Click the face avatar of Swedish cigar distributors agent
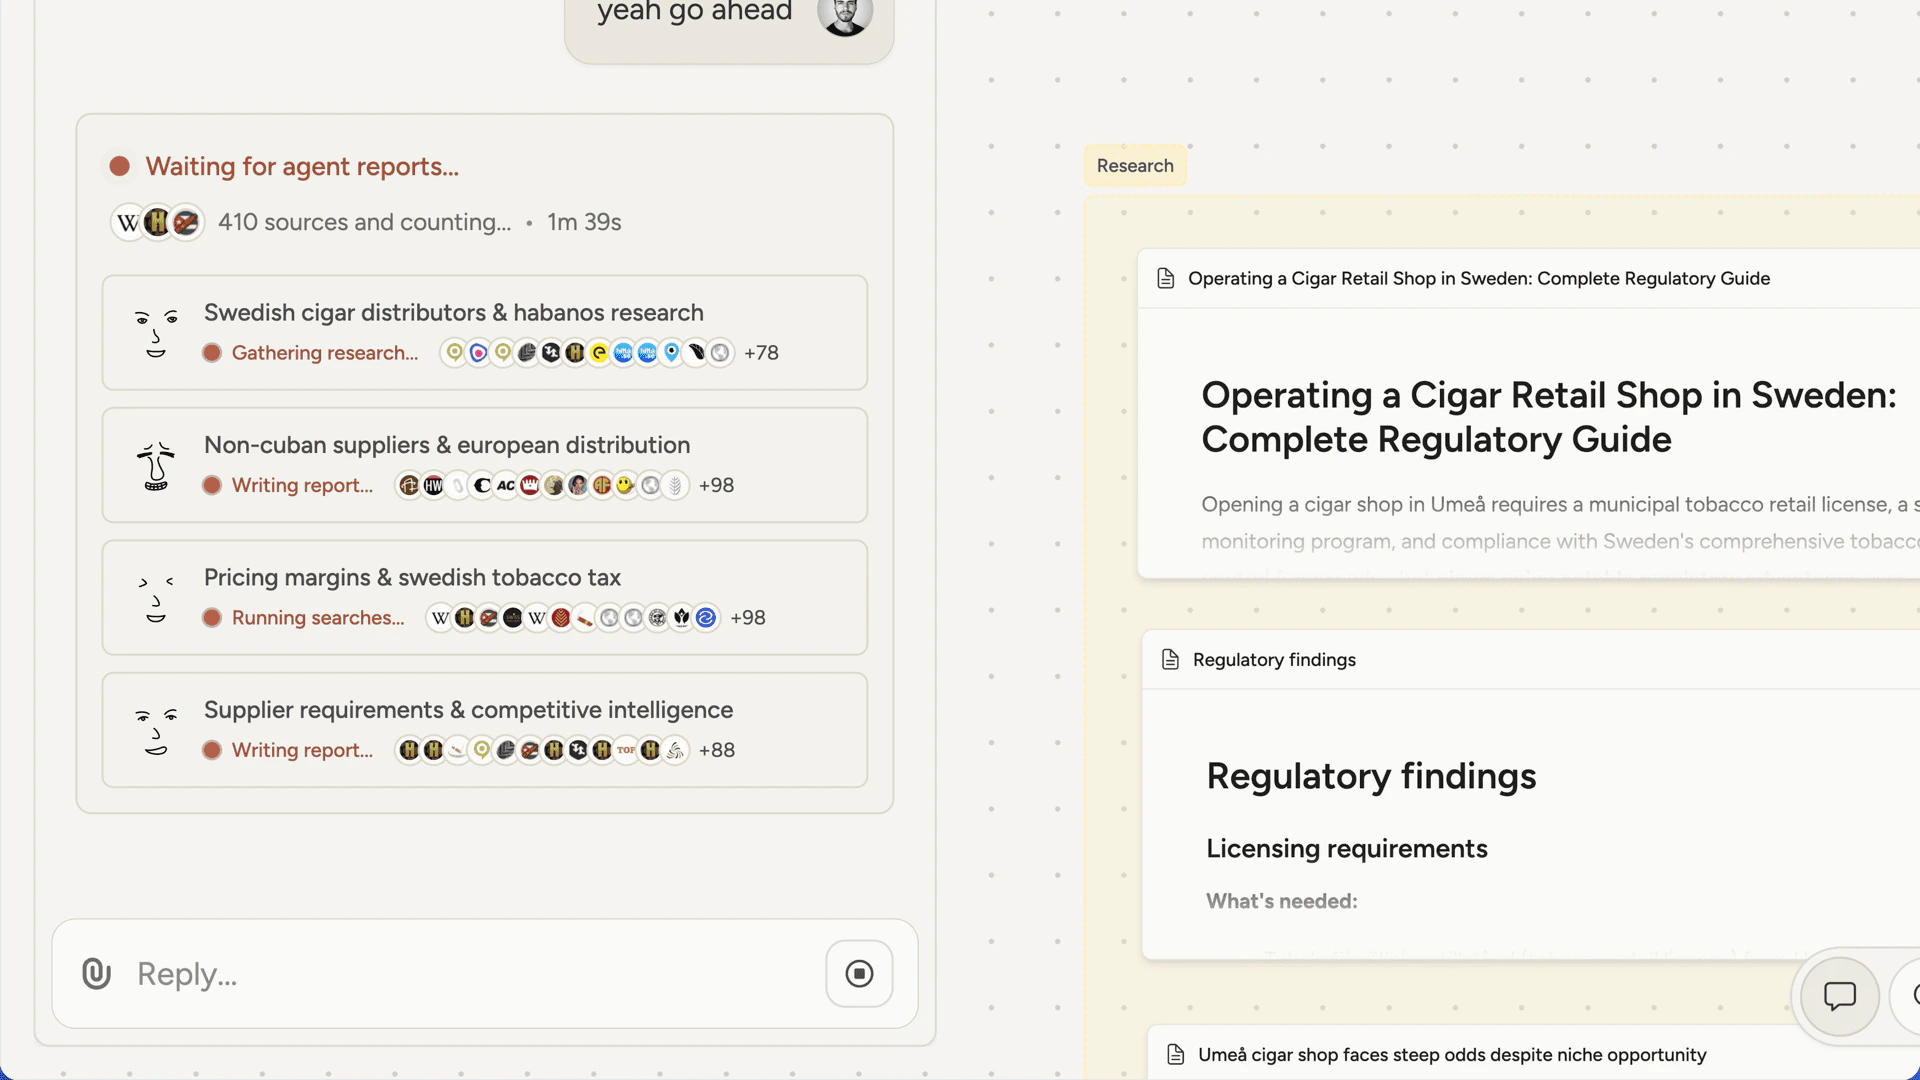Image resolution: width=1920 pixels, height=1080 pixels. pyautogui.click(x=156, y=333)
